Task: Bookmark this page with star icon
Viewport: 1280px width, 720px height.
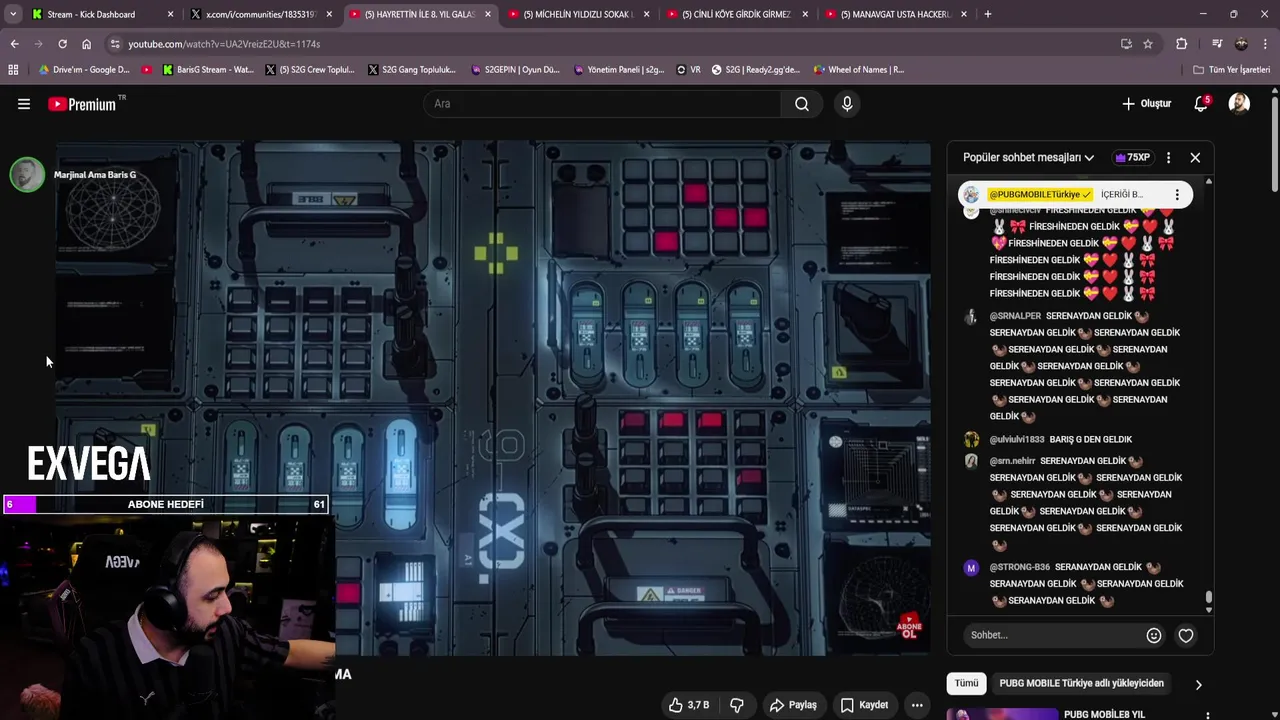Action: coord(1148,44)
